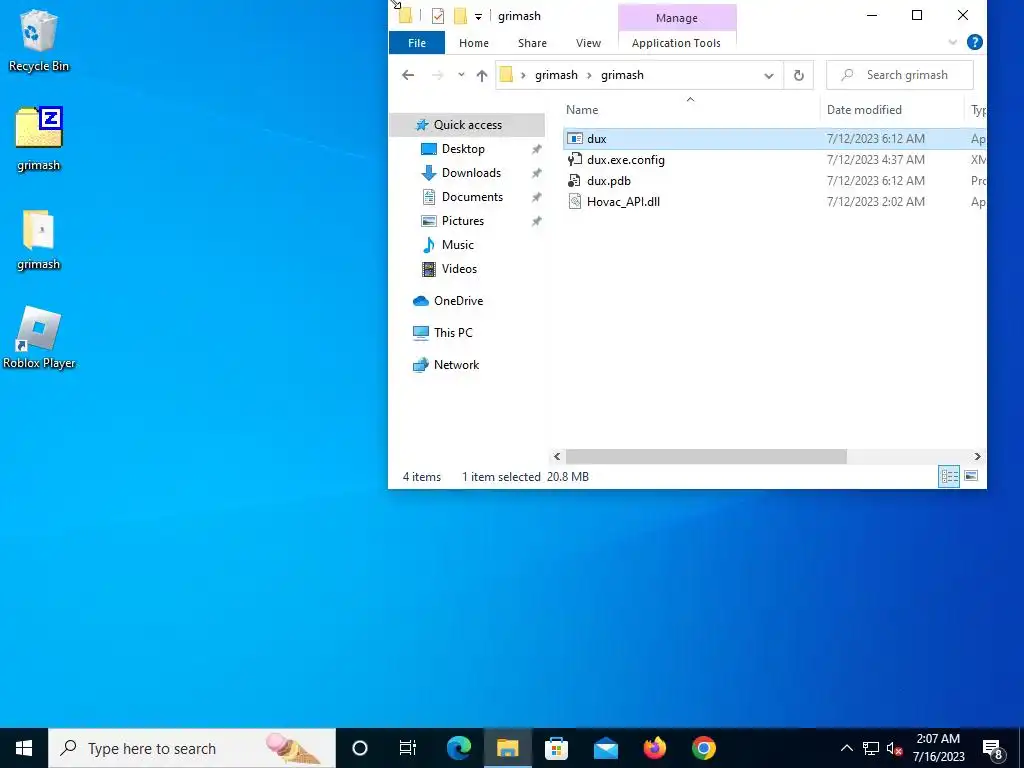Open Documents in the navigation pane
Screen dimensions: 1024x768
(472, 197)
